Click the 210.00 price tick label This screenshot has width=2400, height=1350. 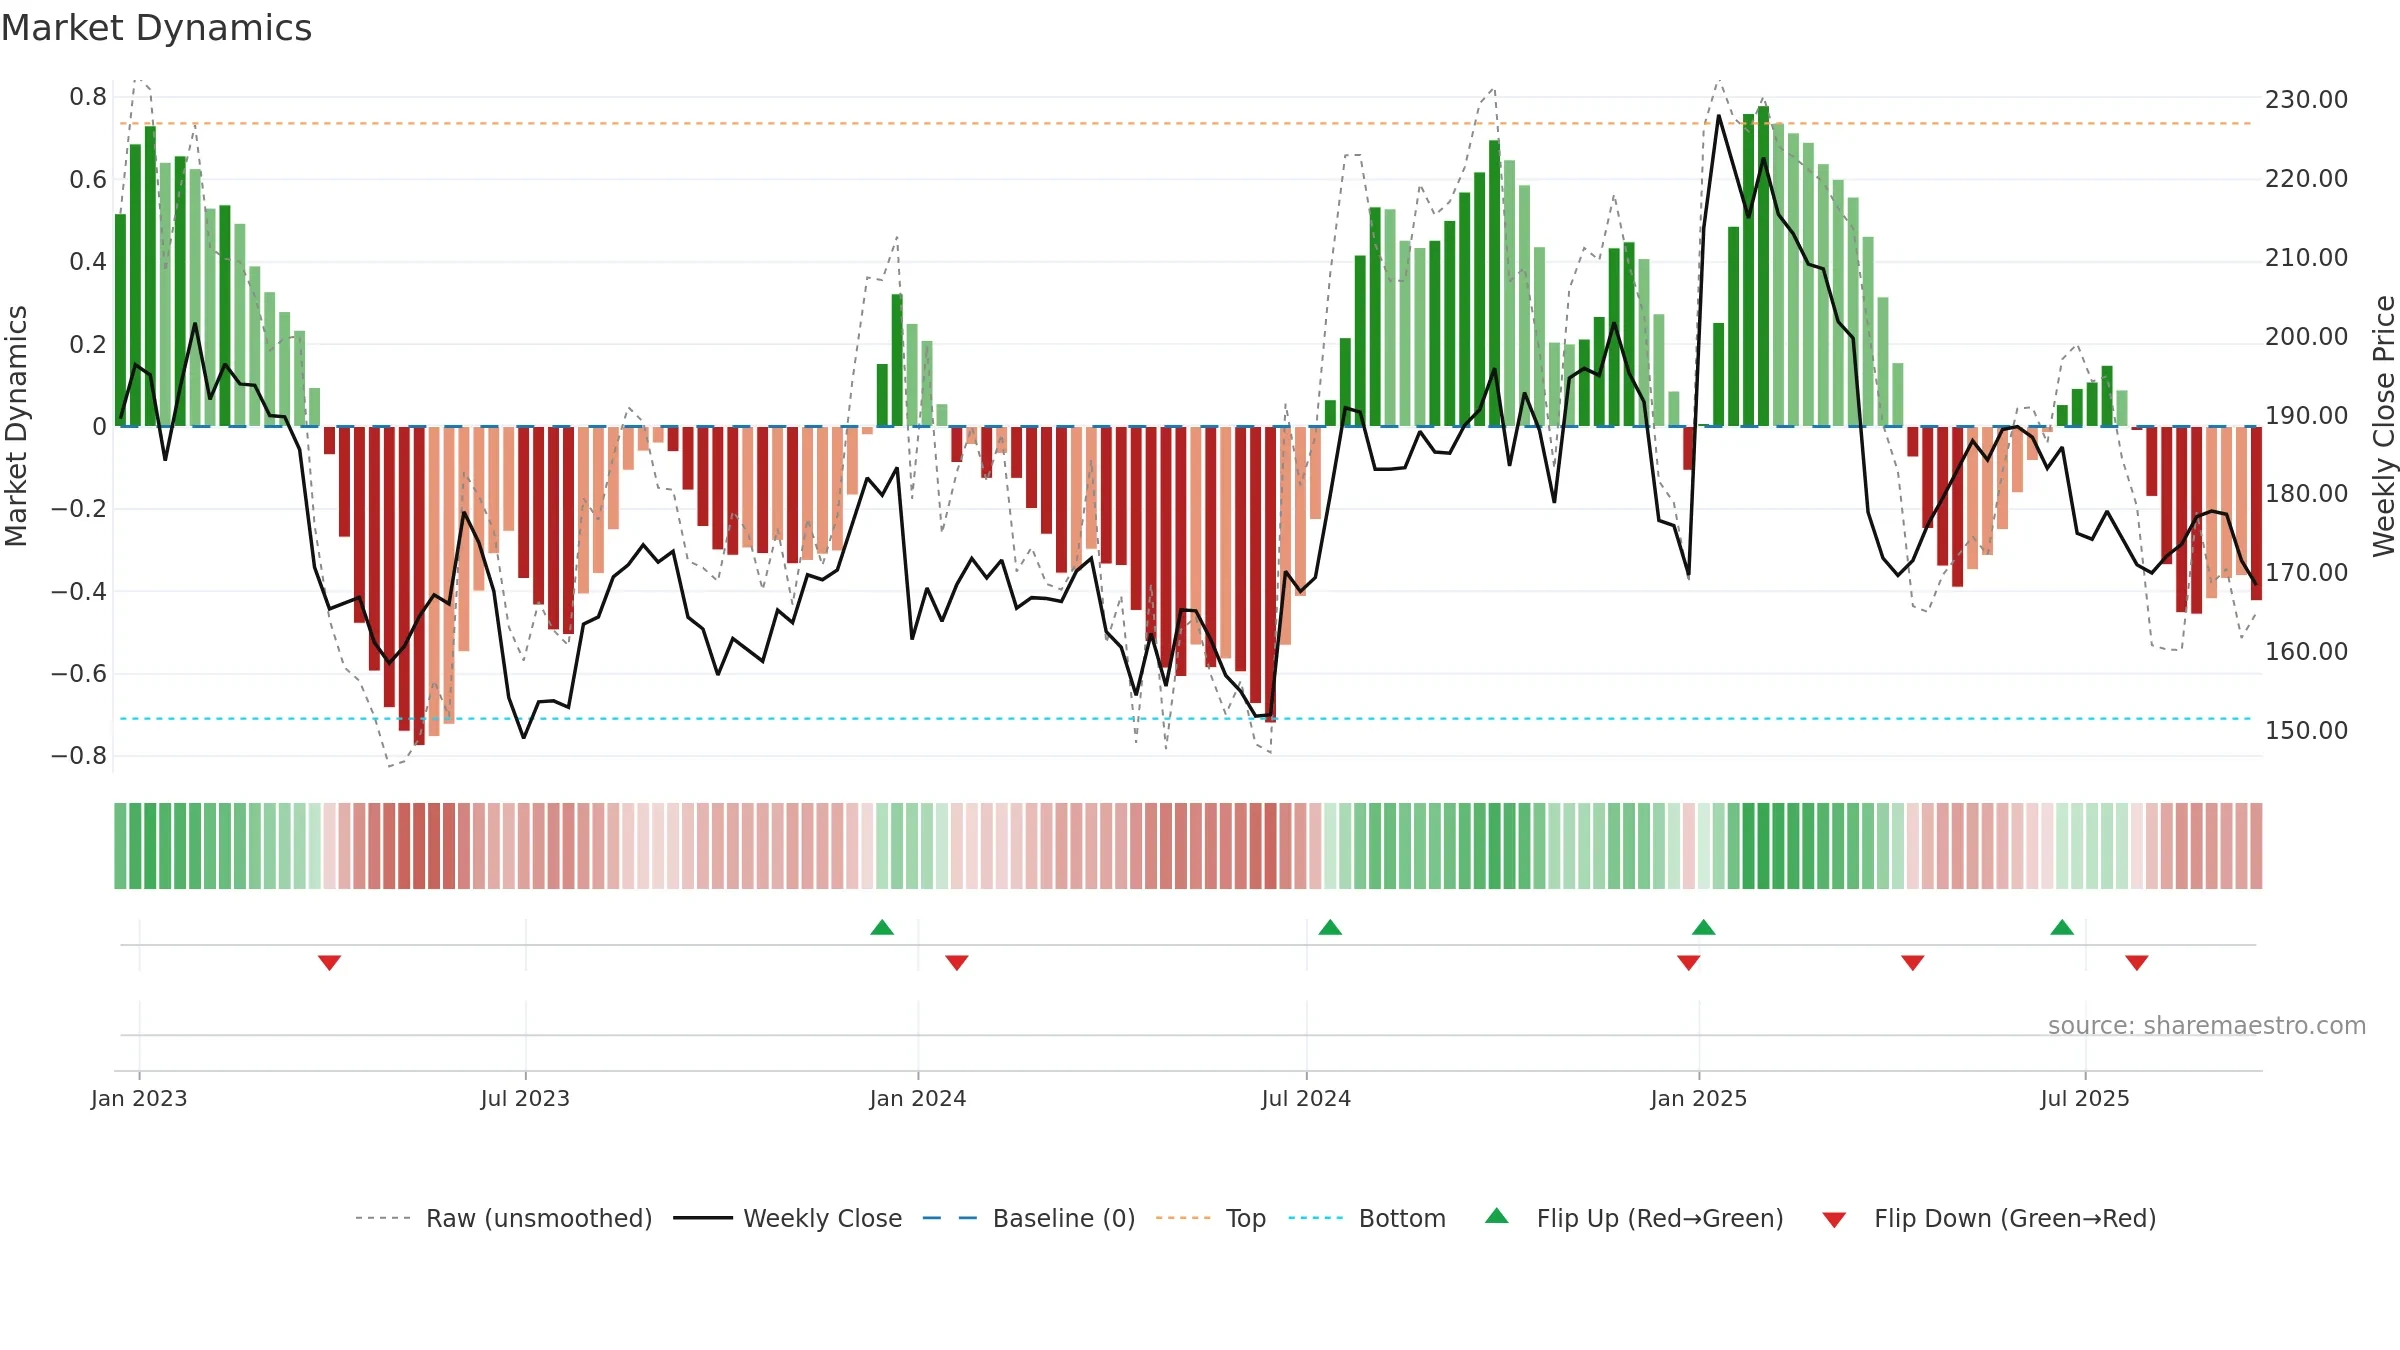tap(2307, 258)
